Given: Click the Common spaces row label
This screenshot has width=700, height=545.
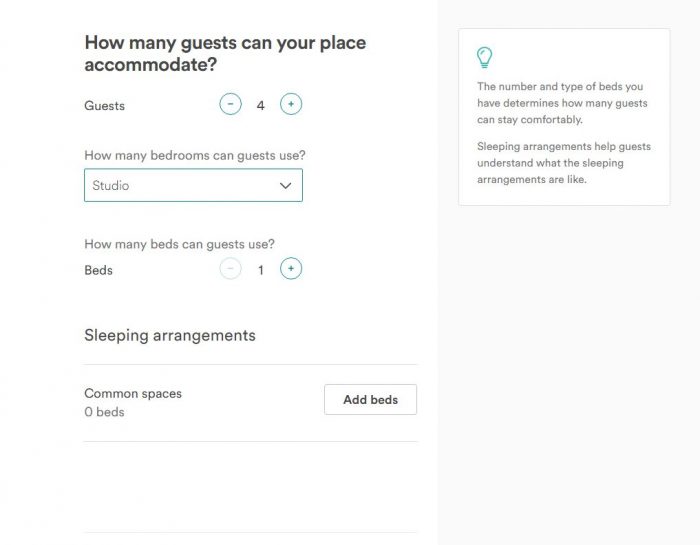Looking at the screenshot, I should coord(133,394).
